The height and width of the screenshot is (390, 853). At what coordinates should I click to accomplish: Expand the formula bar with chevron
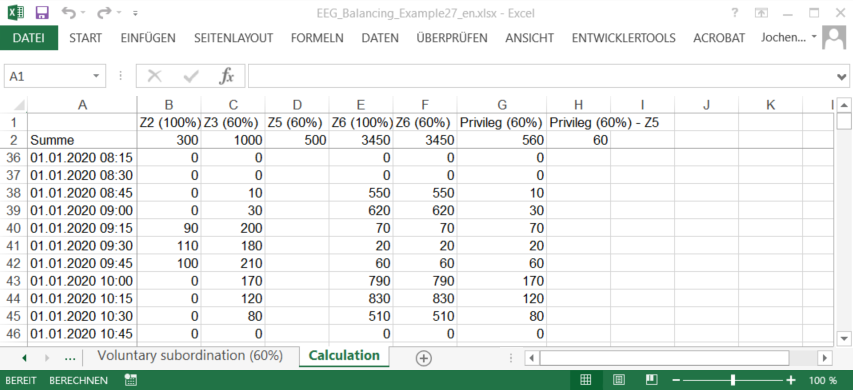click(842, 77)
